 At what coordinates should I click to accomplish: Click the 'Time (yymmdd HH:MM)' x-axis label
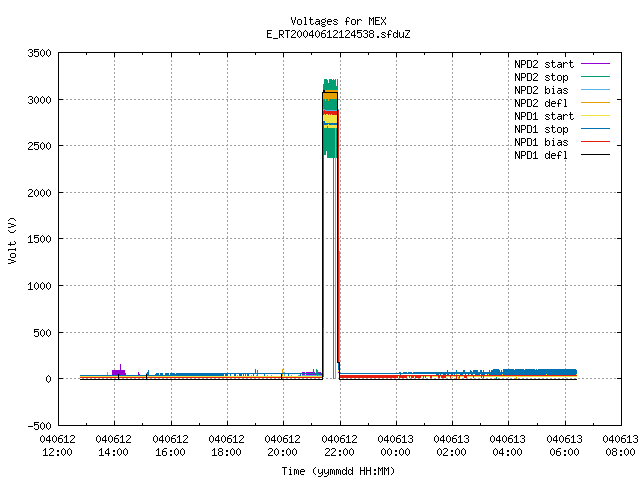pos(338,471)
